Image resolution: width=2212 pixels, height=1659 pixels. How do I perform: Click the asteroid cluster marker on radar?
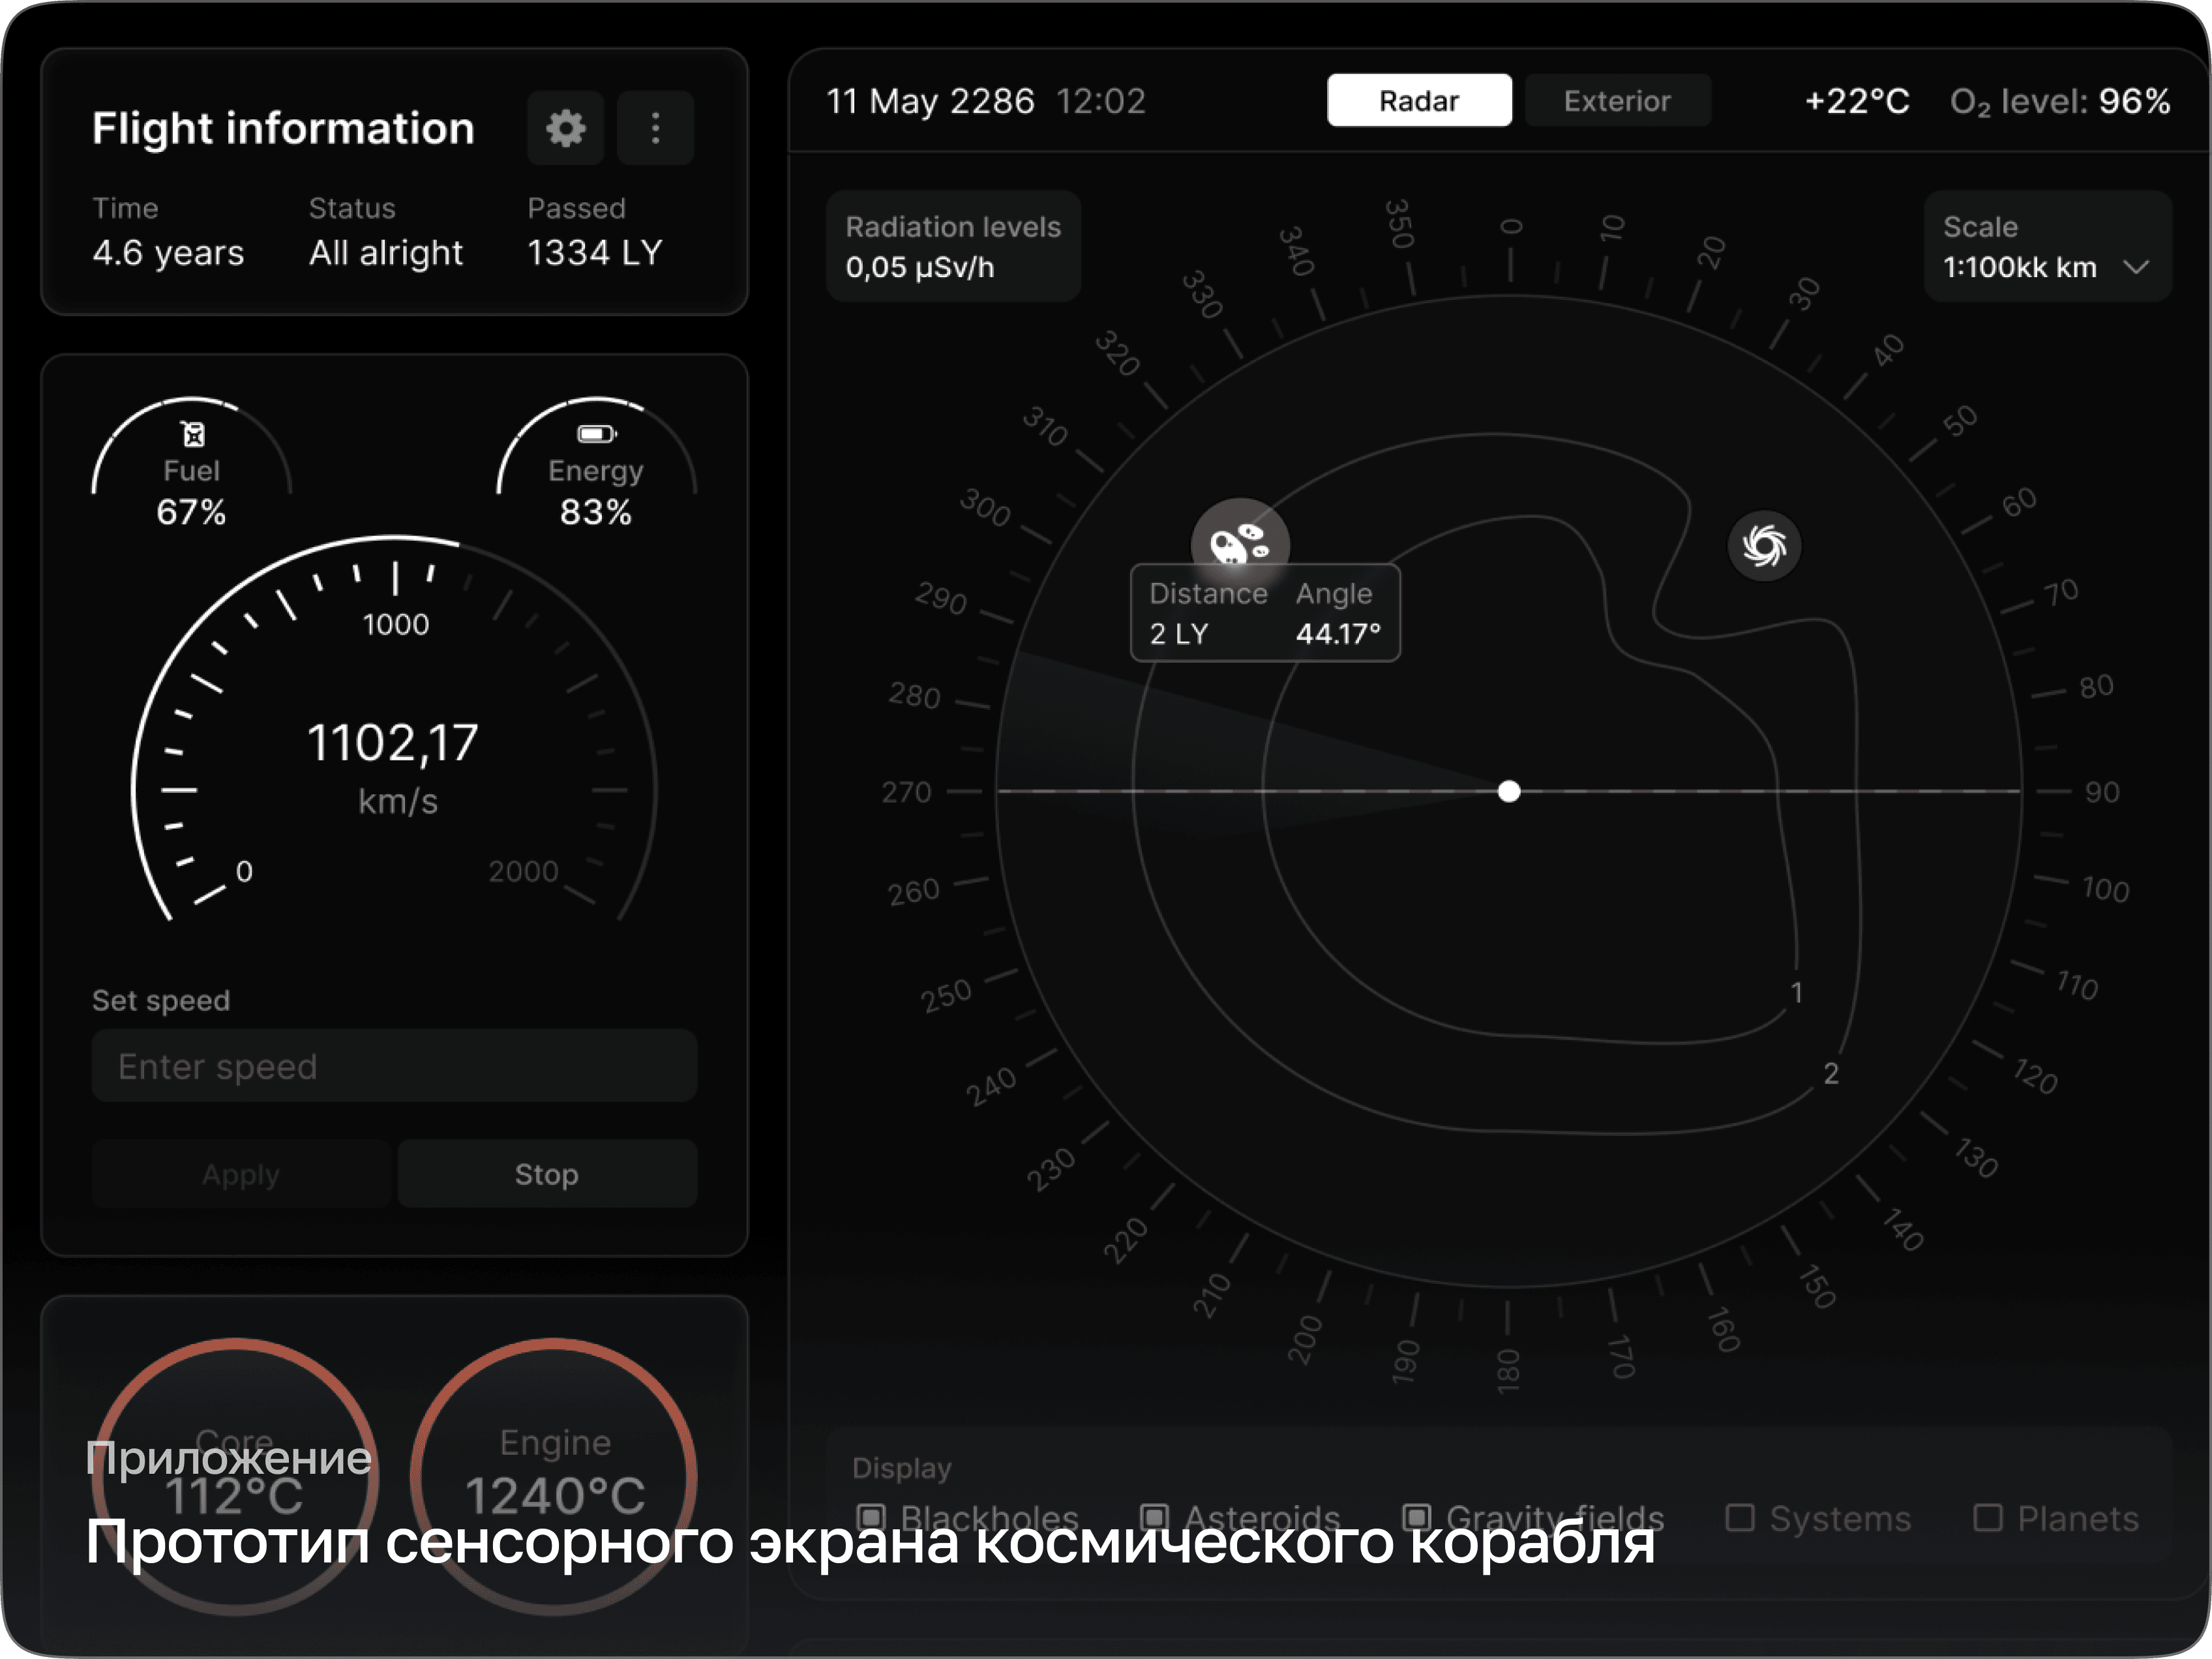click(x=1239, y=544)
